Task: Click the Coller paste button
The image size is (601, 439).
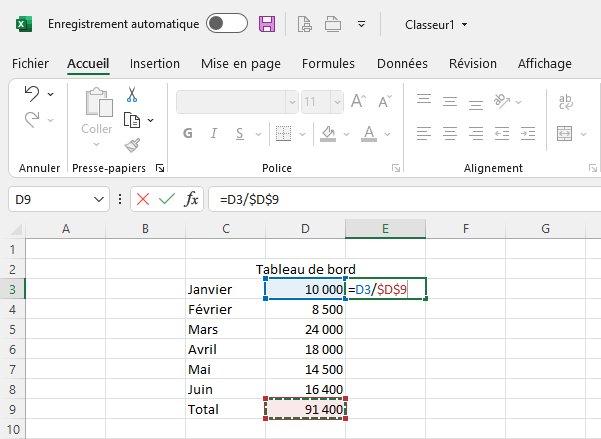Action: point(97,117)
